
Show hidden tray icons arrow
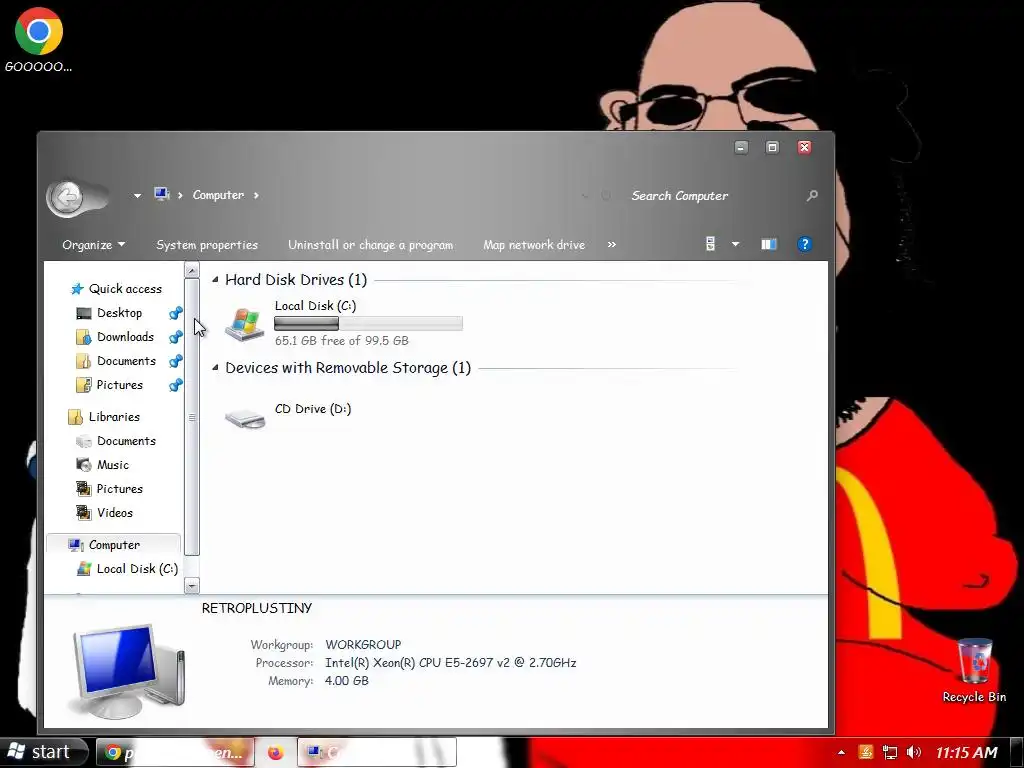pos(841,752)
